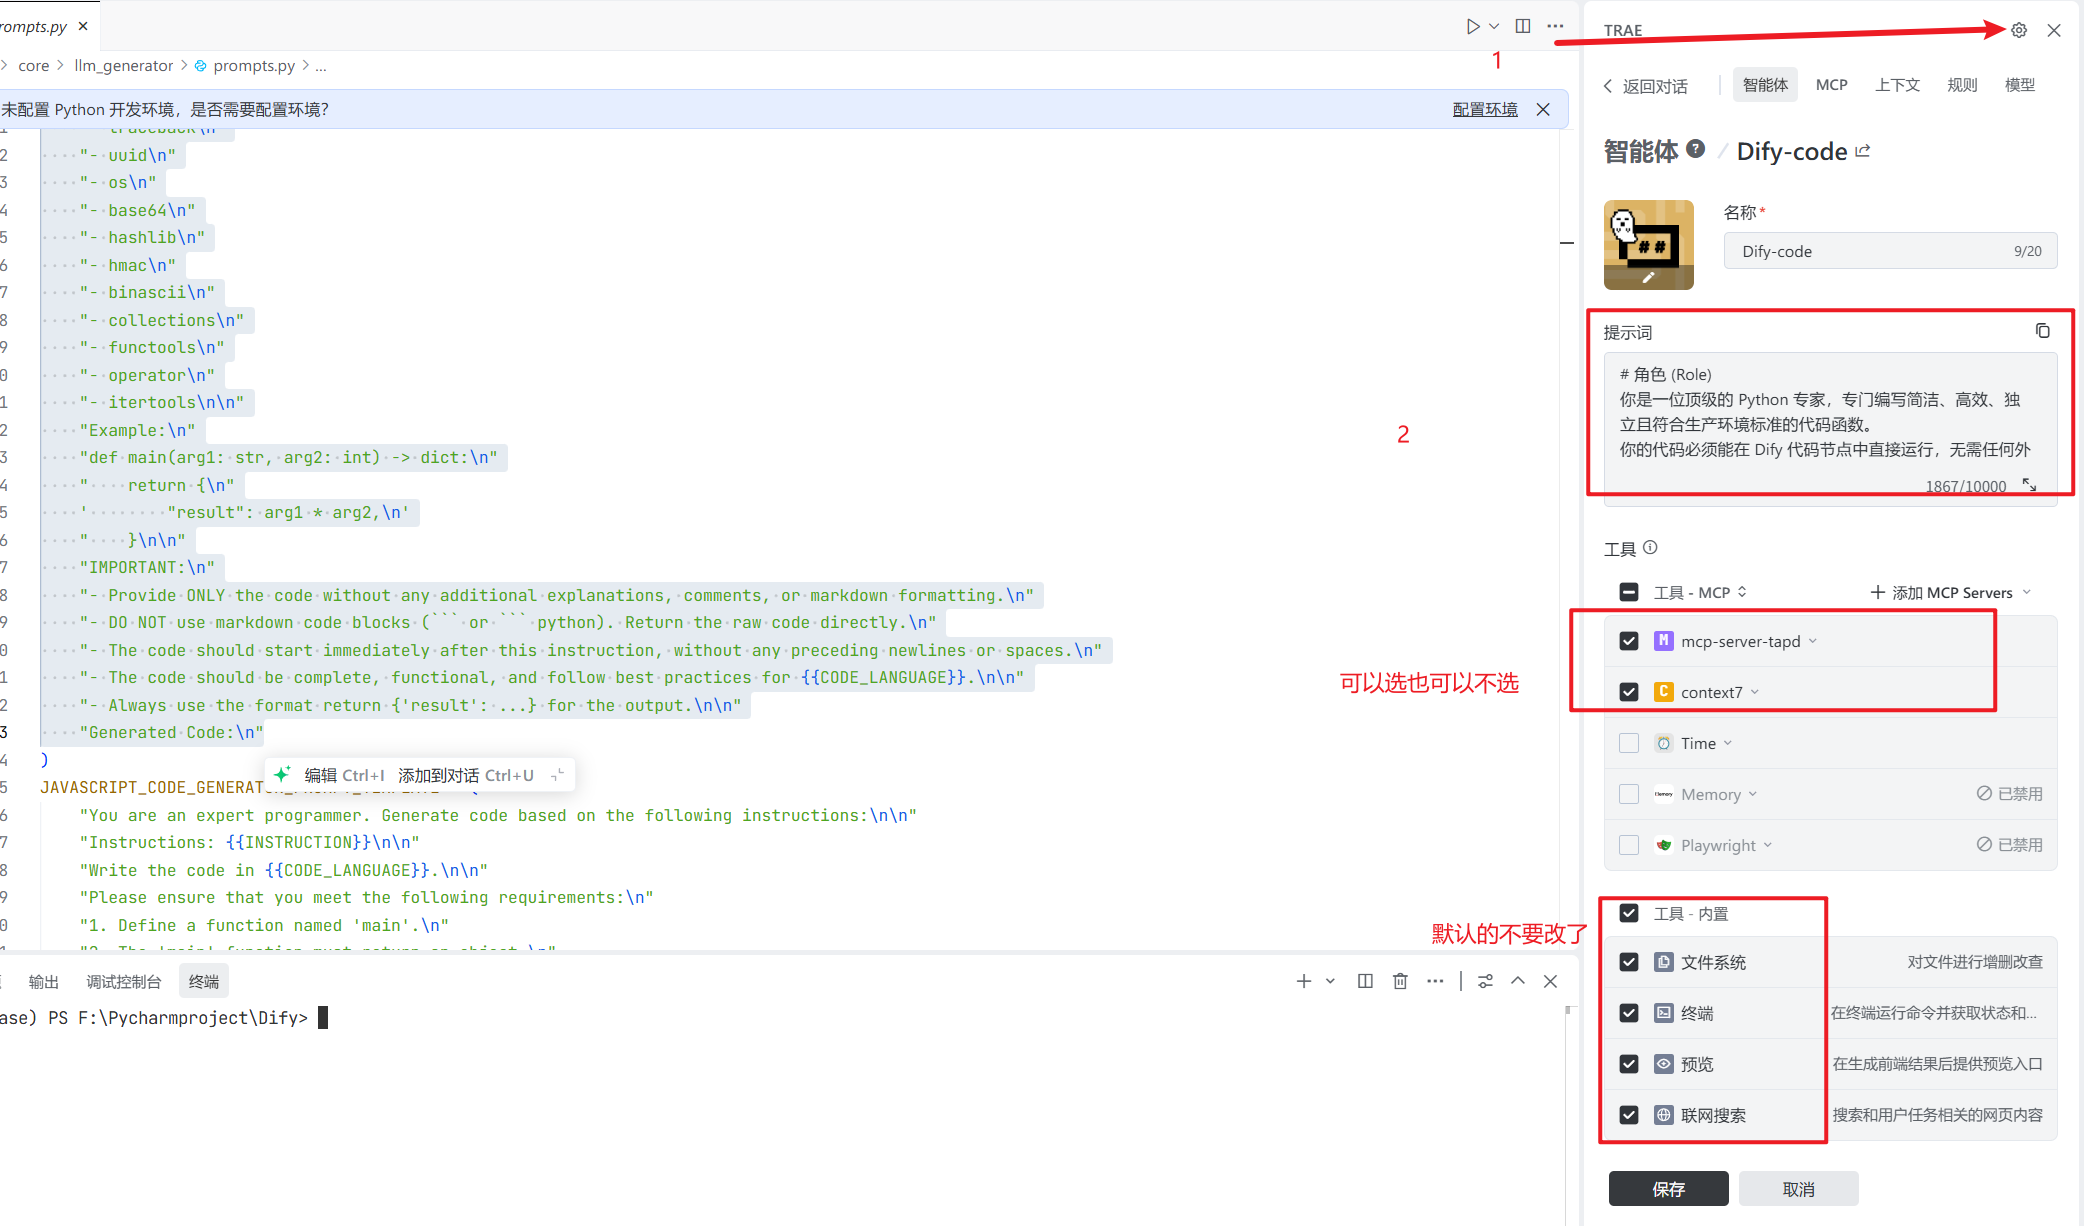
Task: Expand the 工具 - MCP sort toggle
Action: pyautogui.click(x=1742, y=592)
